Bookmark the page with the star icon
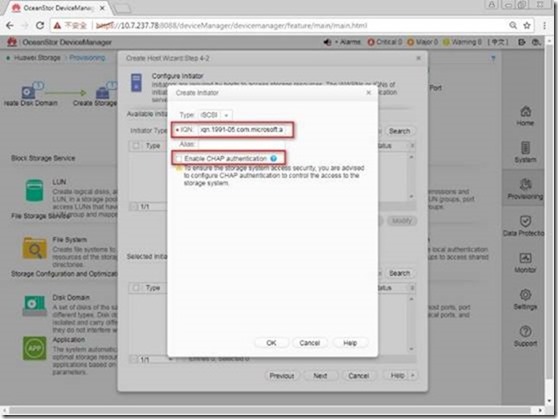 527,26
